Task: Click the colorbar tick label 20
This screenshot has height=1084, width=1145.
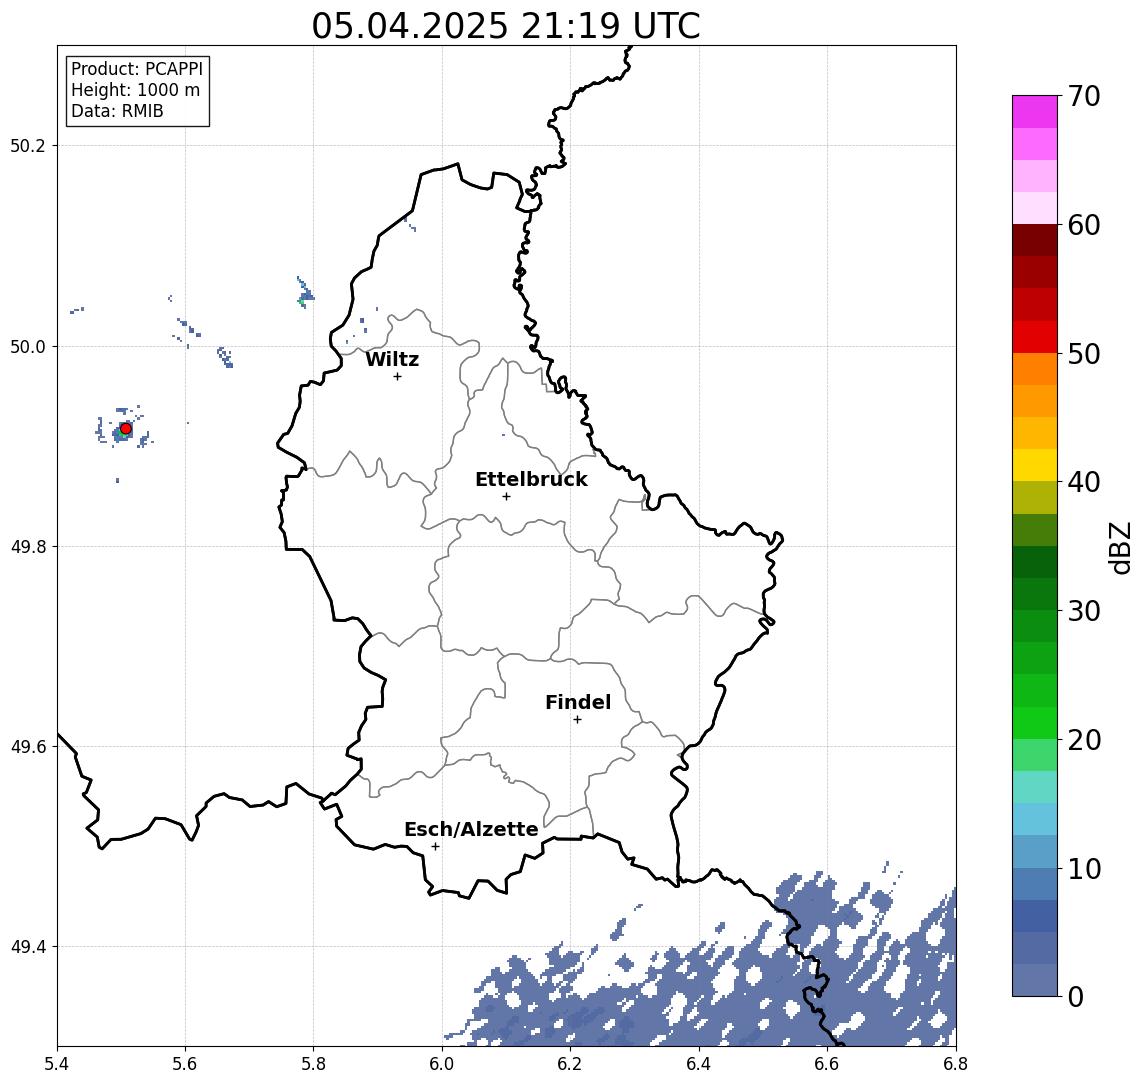Action: point(1084,739)
